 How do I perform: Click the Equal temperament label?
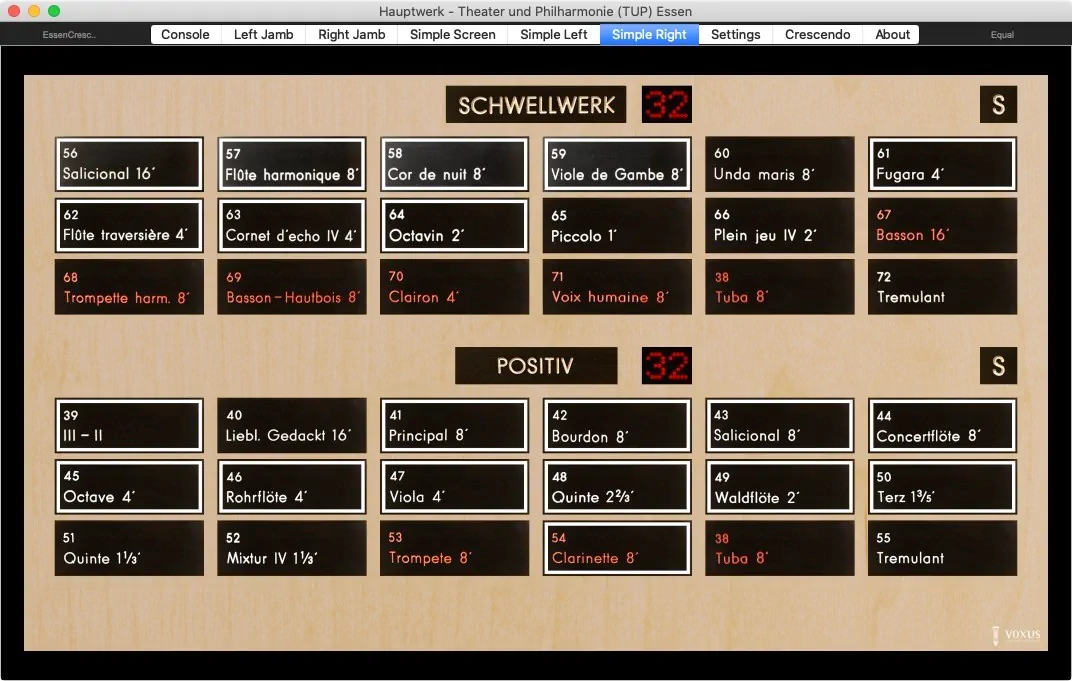point(1002,35)
